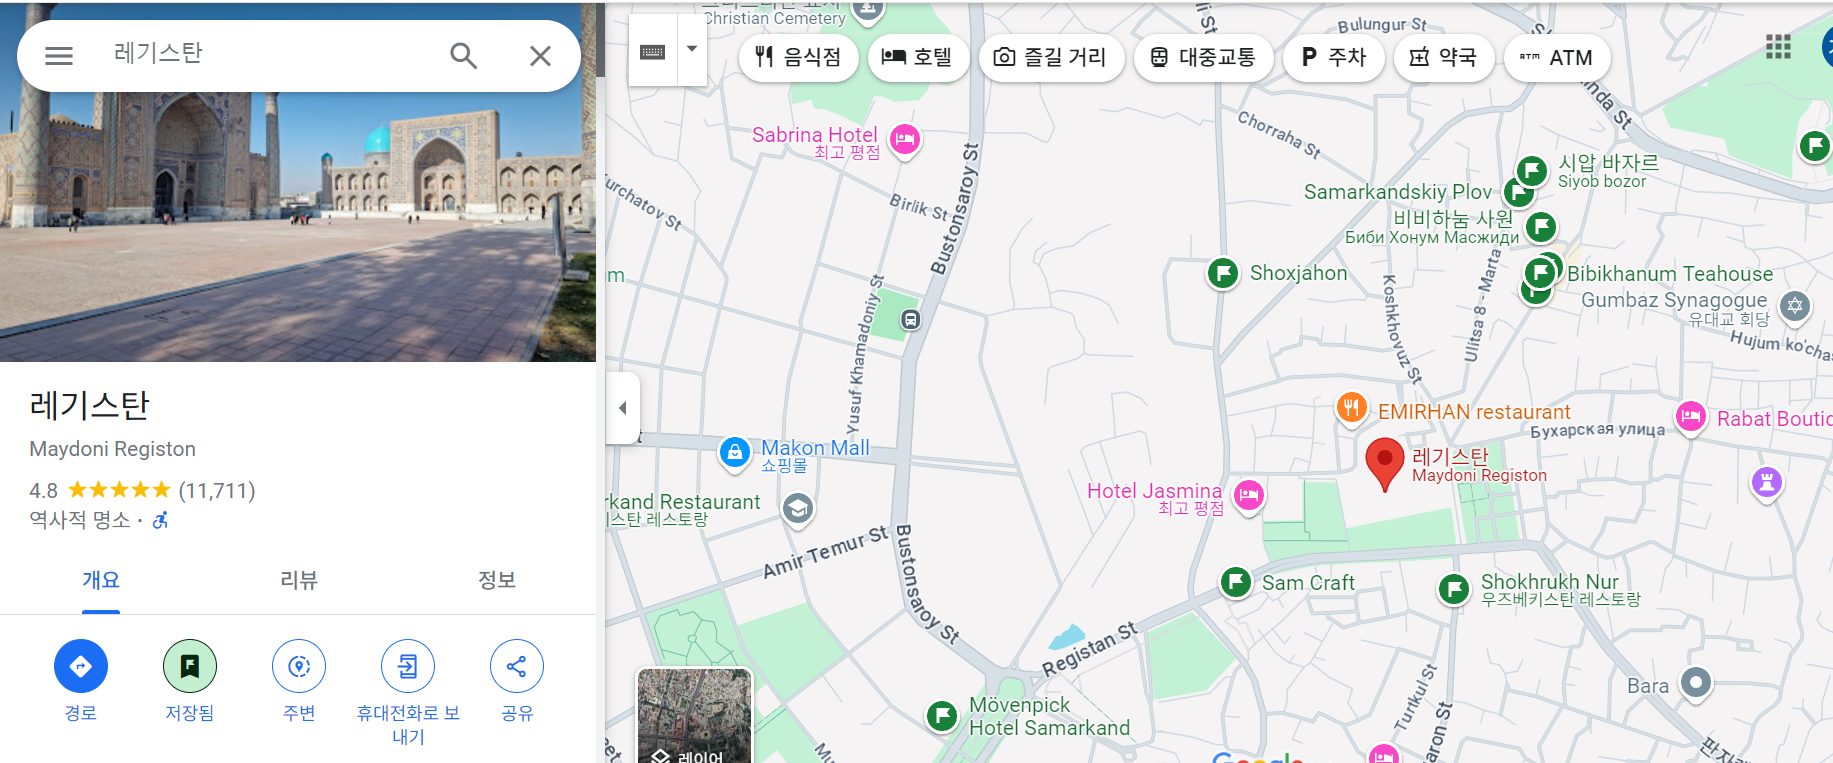Filter by 주차 parking chip
The width and height of the screenshot is (1833, 763).
(1333, 58)
